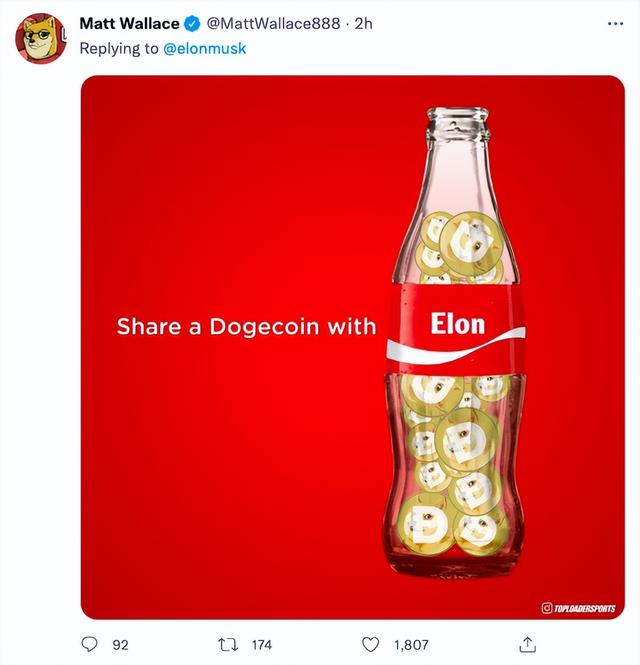Viewport: 640px width, 665px height.
Task: Click the TOPLOADERSPORTS watermark text
Action: coord(585,607)
